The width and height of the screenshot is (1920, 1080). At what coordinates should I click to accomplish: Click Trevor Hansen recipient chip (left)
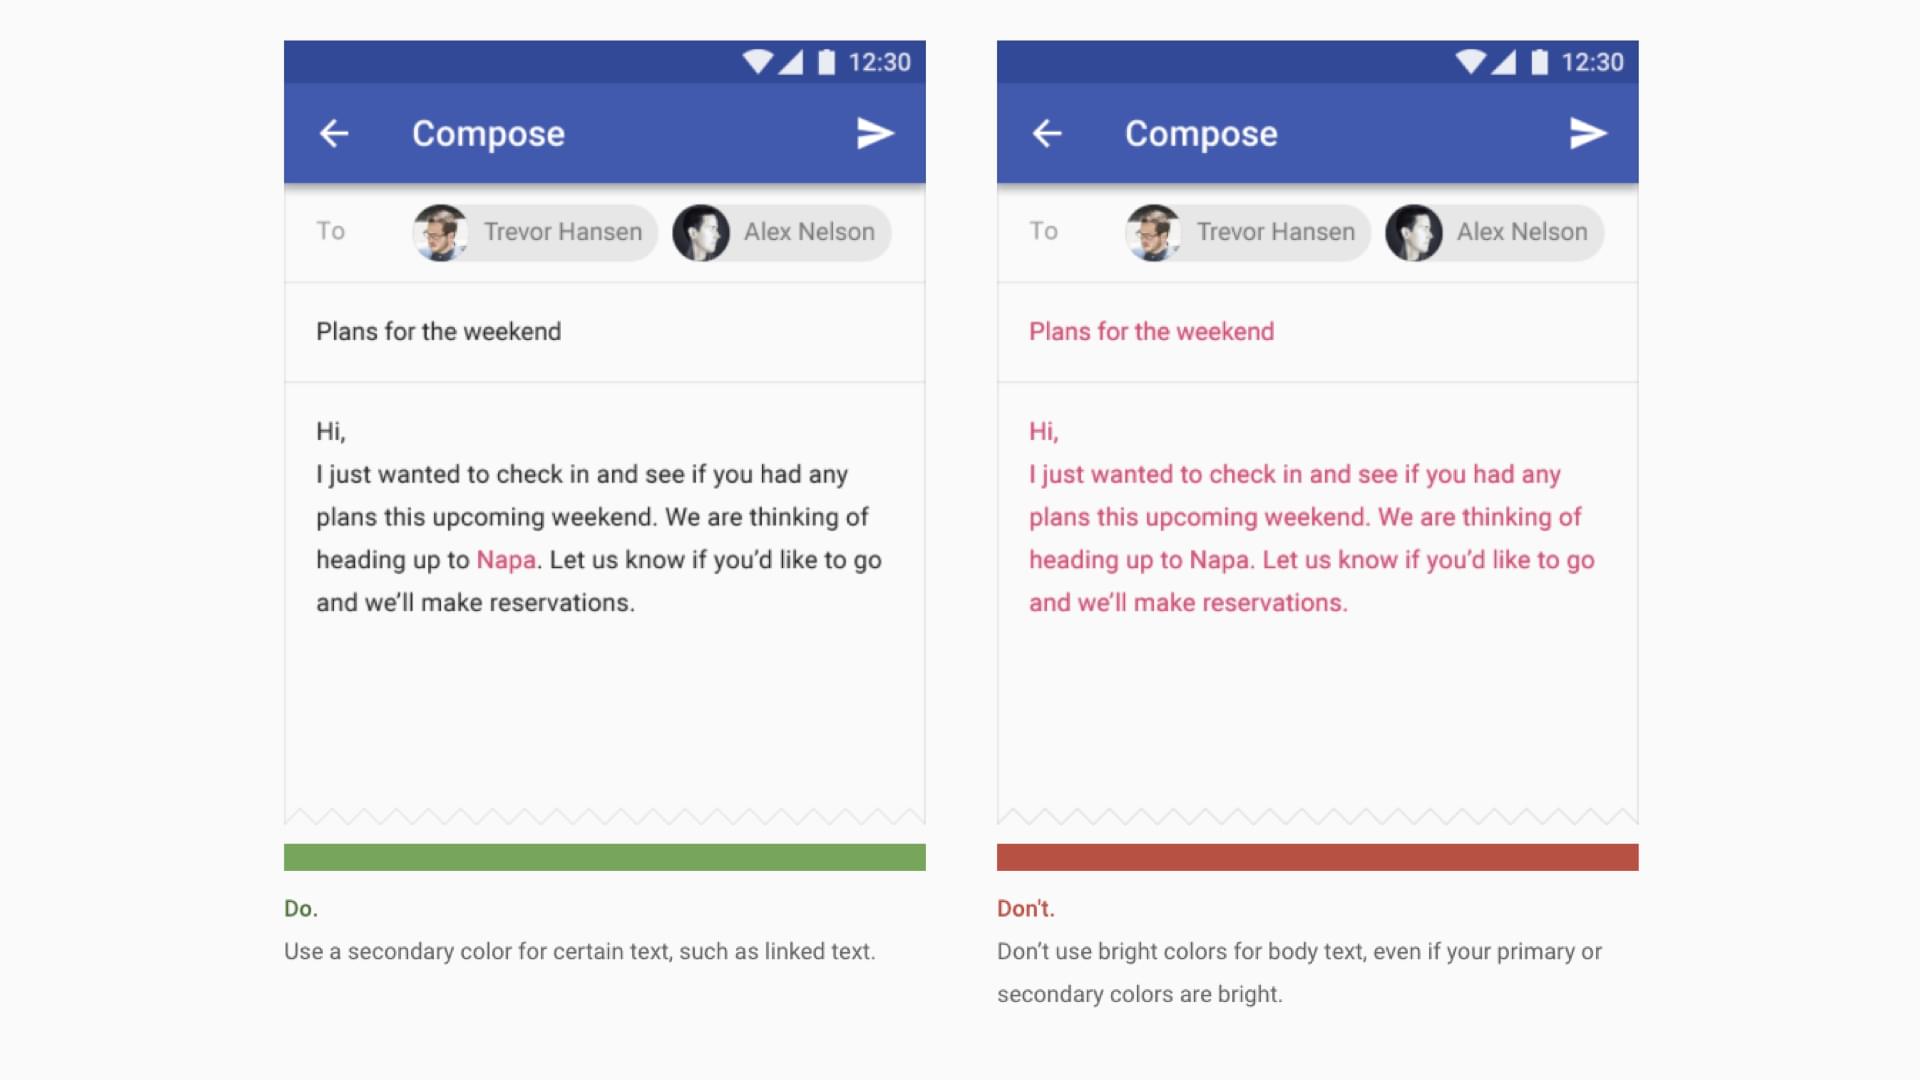526,232
